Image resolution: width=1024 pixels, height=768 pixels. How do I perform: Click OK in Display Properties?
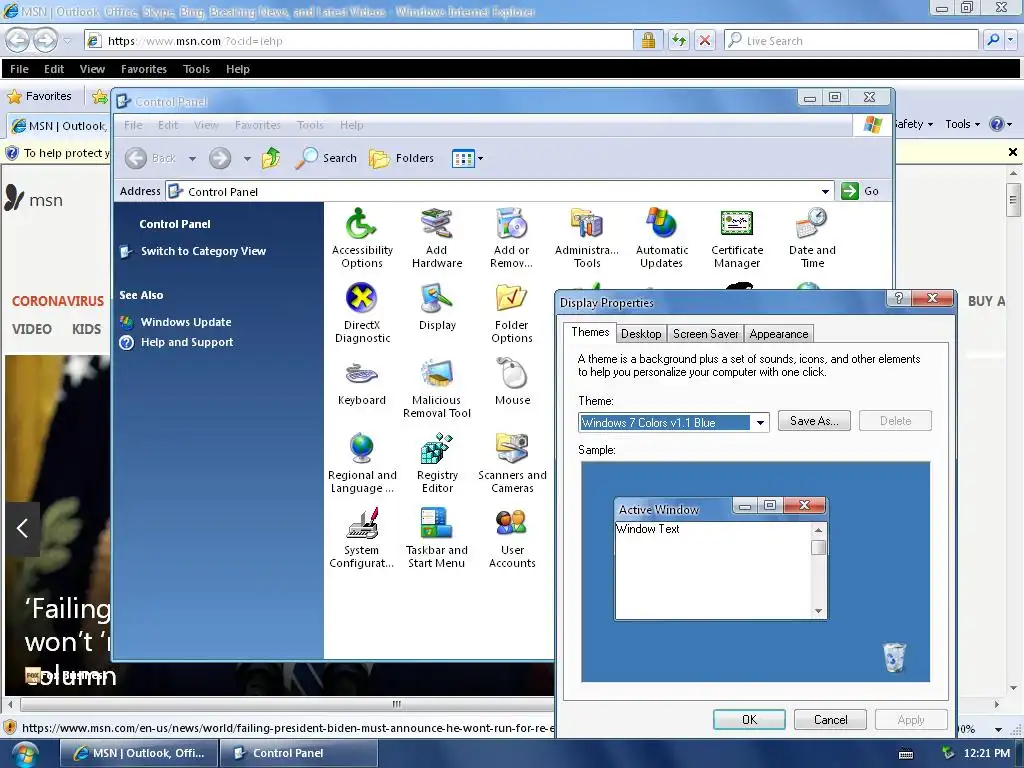749,719
